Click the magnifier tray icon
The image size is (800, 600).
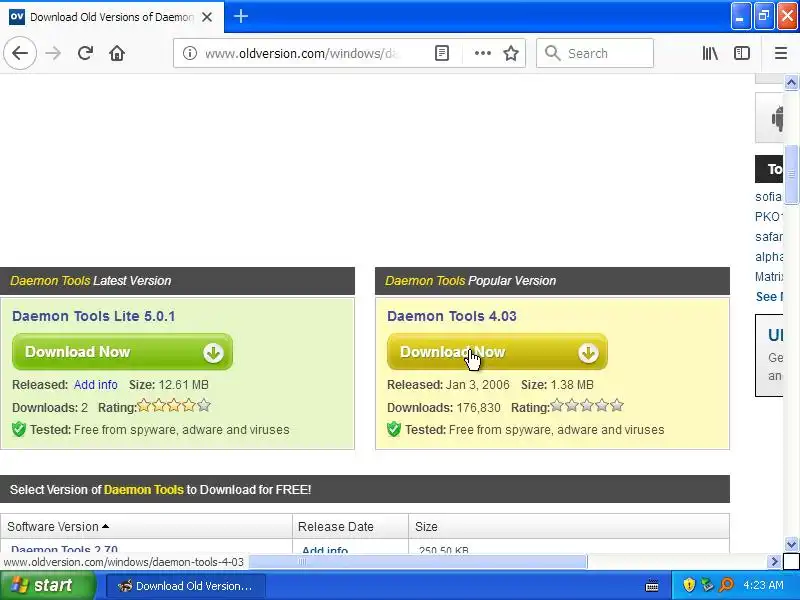coord(726,585)
